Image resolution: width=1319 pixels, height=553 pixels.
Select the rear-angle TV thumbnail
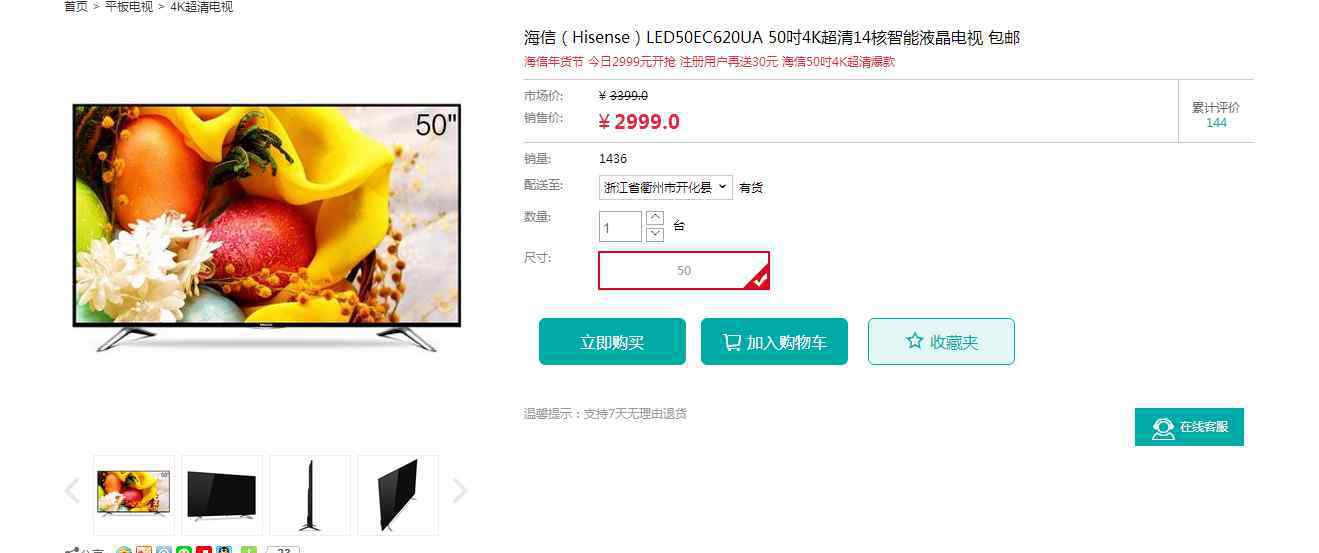(x=398, y=495)
